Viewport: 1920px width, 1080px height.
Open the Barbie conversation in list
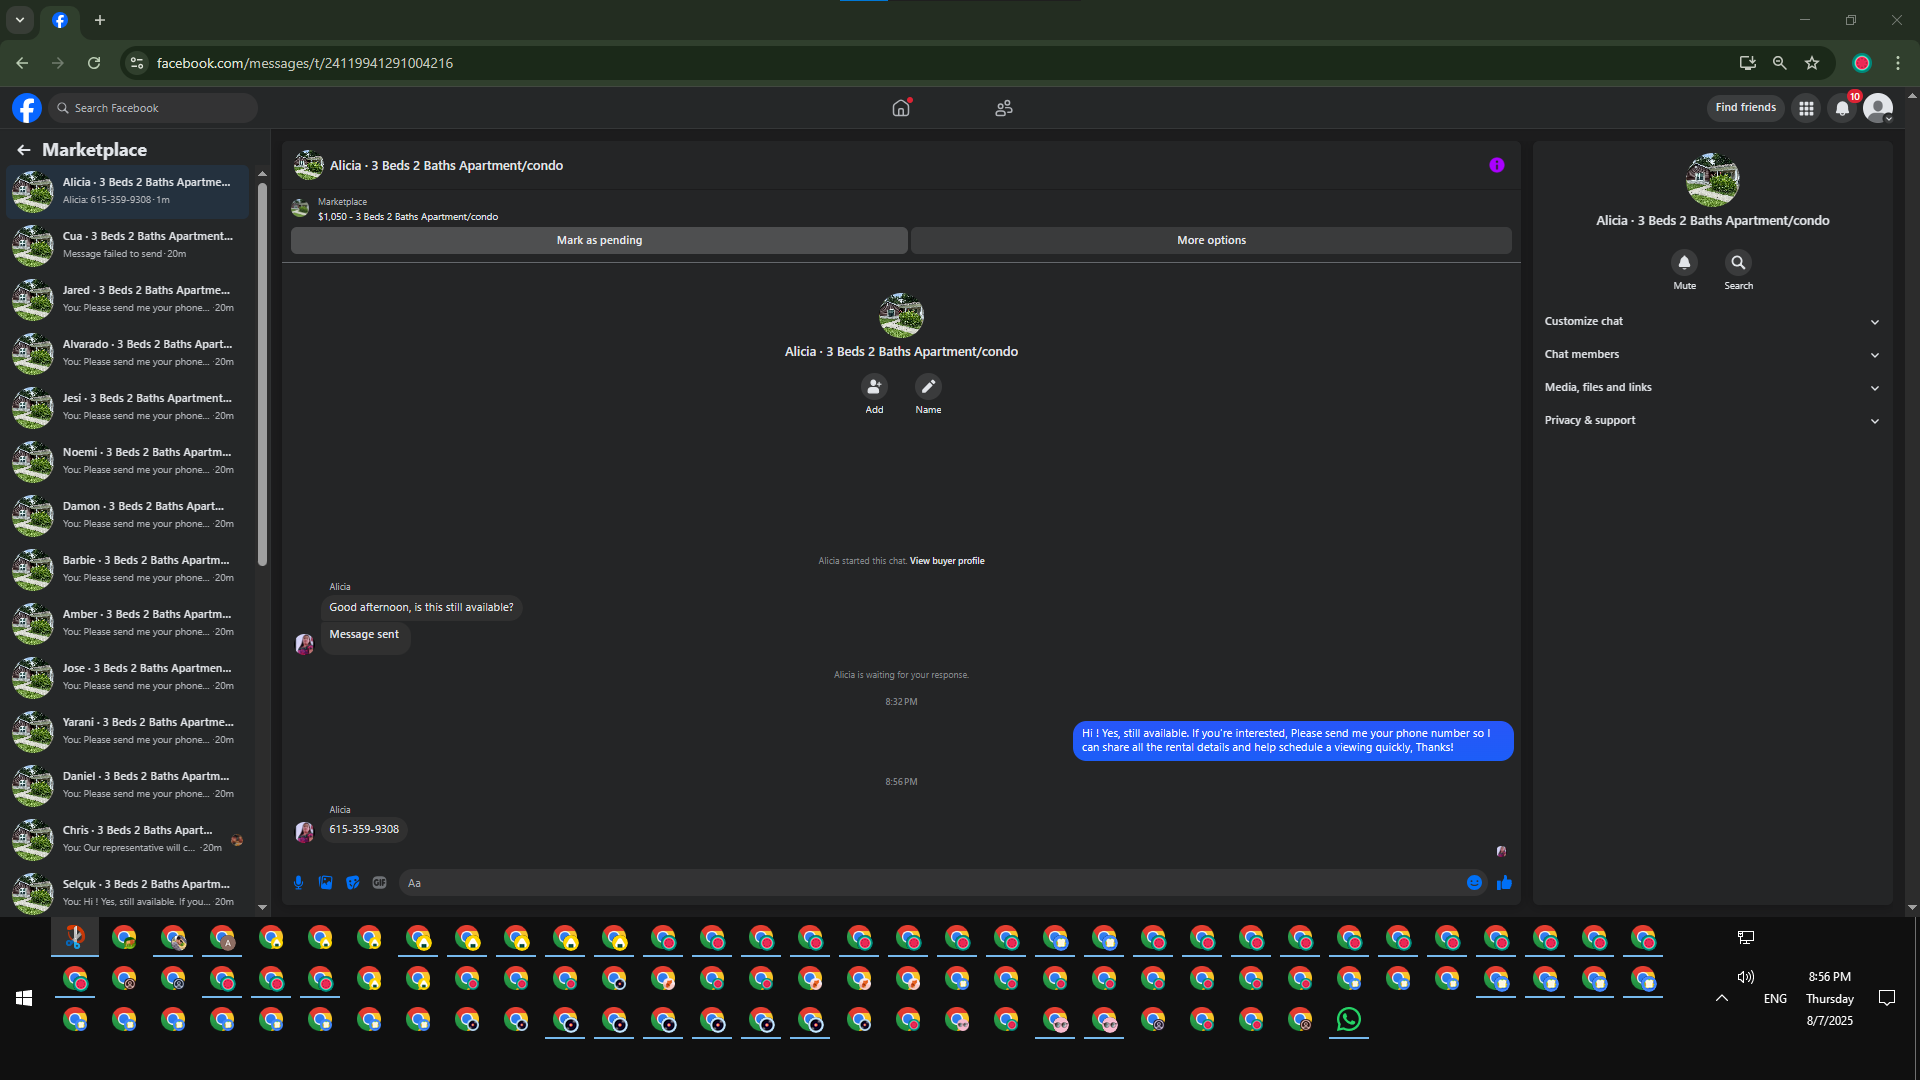(x=128, y=570)
